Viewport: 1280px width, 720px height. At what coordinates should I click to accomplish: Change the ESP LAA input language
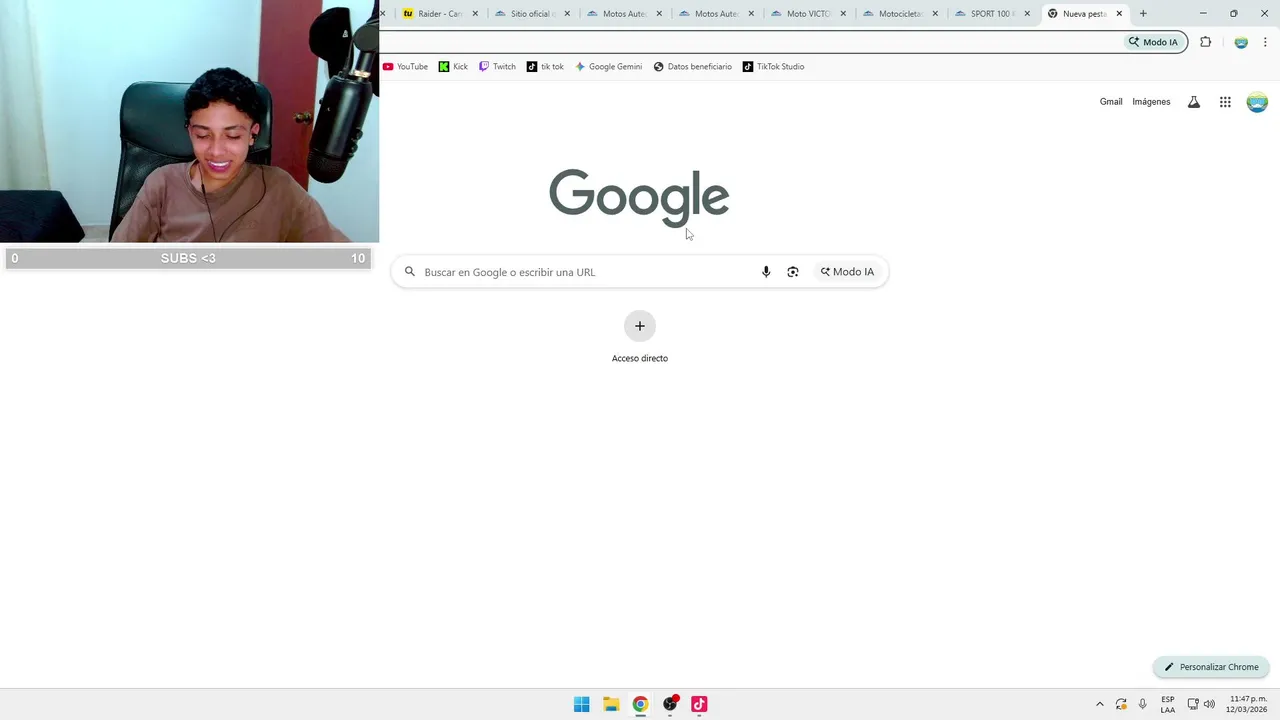(x=1168, y=704)
